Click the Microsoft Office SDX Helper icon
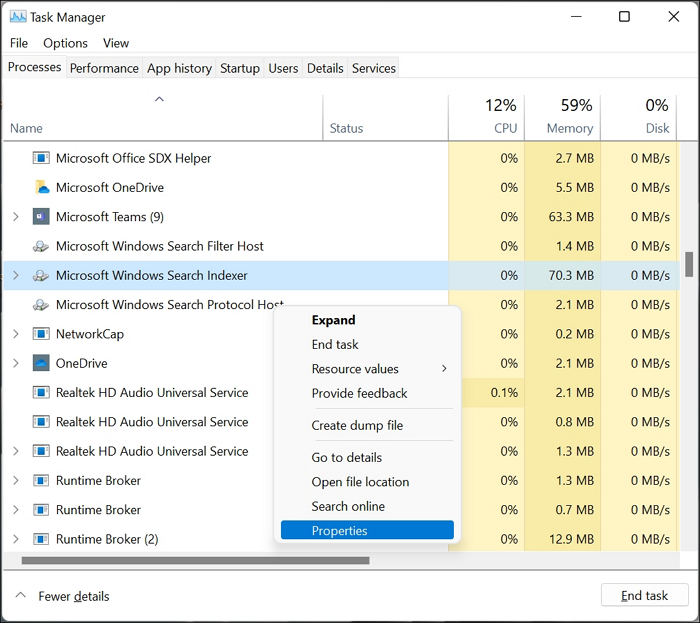This screenshot has width=700, height=623. coord(41,158)
